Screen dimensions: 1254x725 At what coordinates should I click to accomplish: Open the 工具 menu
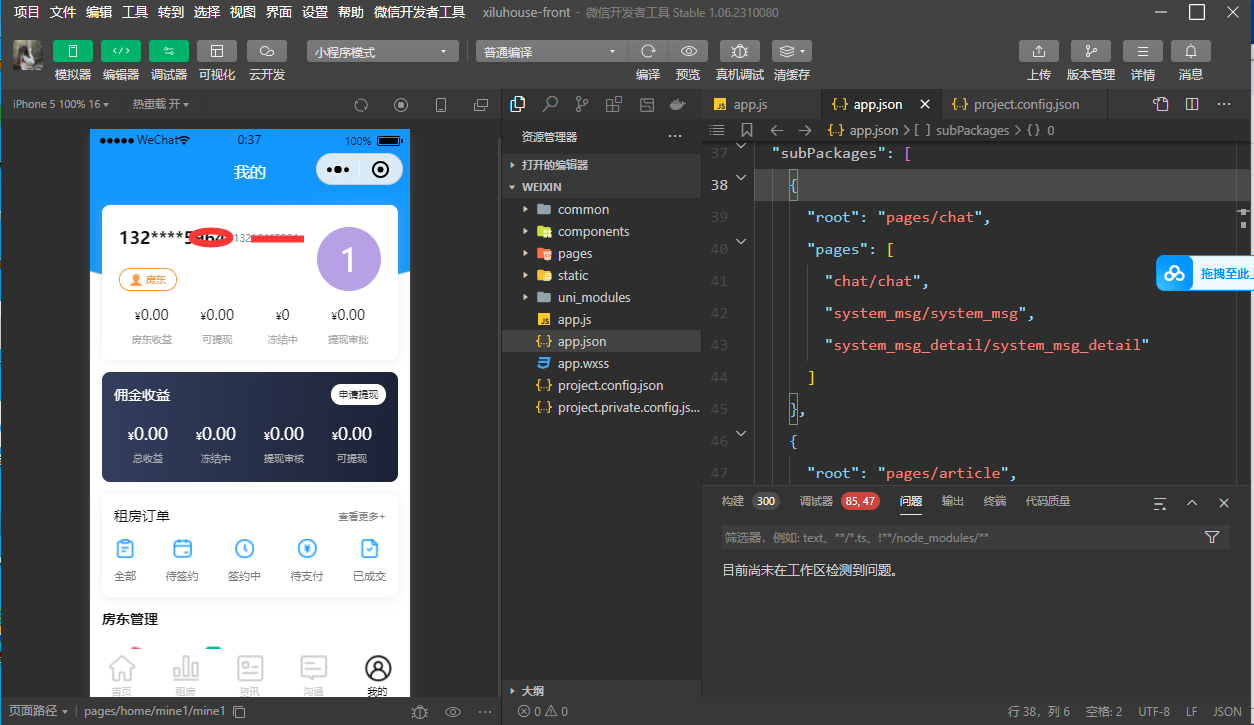[135, 12]
